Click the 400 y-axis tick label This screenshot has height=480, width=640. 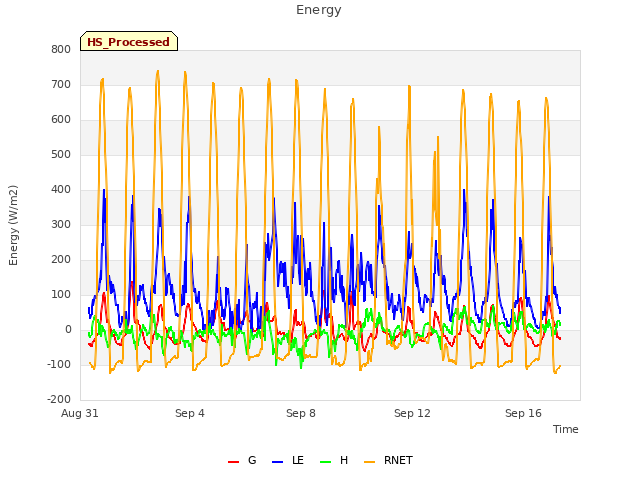(61, 190)
